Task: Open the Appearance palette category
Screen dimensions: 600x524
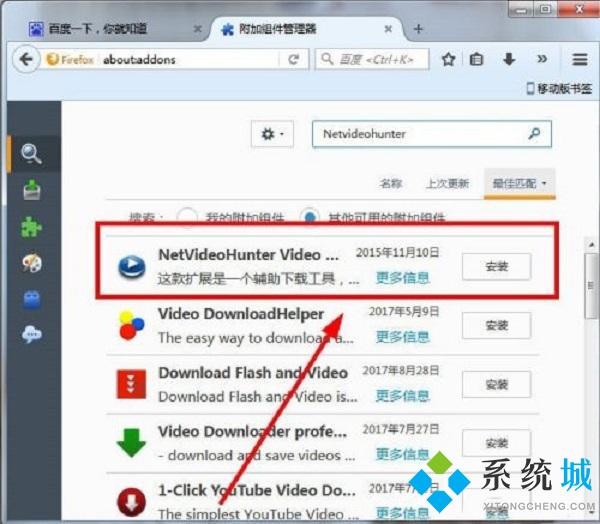Action: click(x=32, y=263)
